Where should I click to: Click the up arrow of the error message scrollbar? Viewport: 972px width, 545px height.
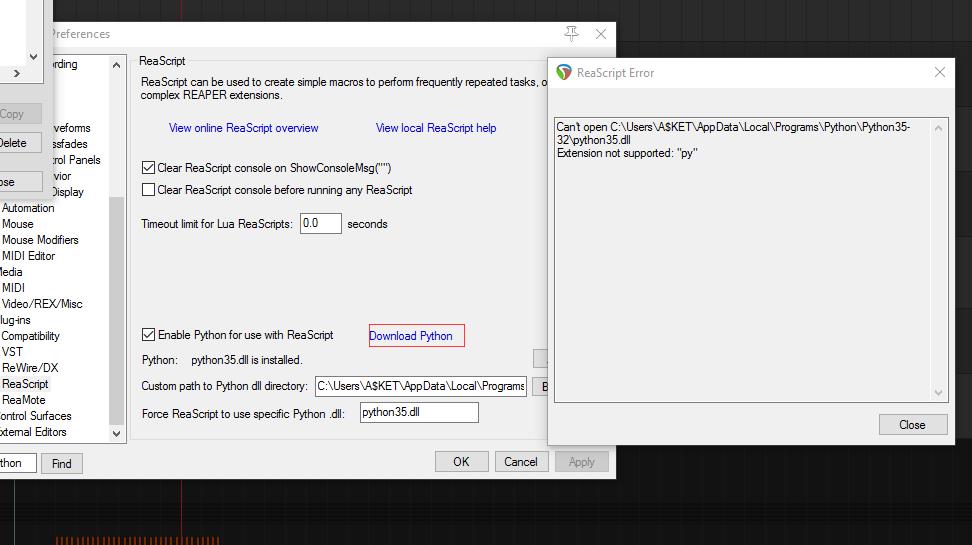click(938, 128)
